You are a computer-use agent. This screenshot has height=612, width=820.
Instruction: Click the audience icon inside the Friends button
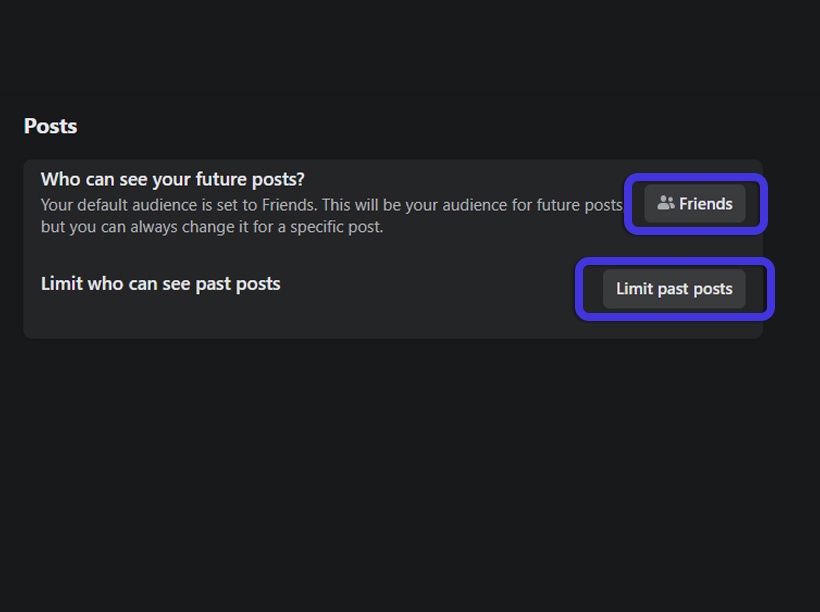pos(666,203)
